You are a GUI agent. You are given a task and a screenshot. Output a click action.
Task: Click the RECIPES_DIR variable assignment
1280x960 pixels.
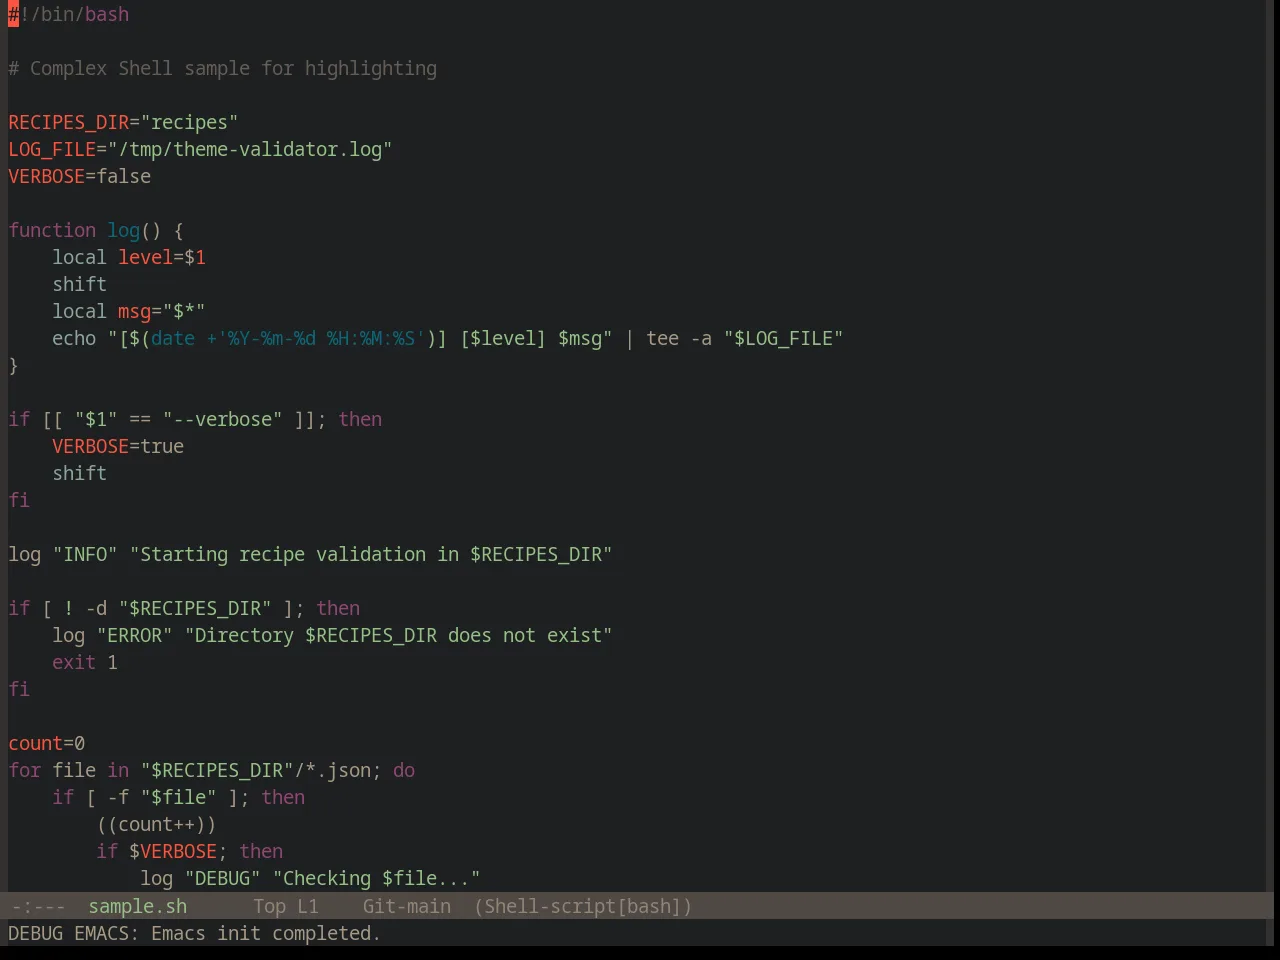pos(123,122)
